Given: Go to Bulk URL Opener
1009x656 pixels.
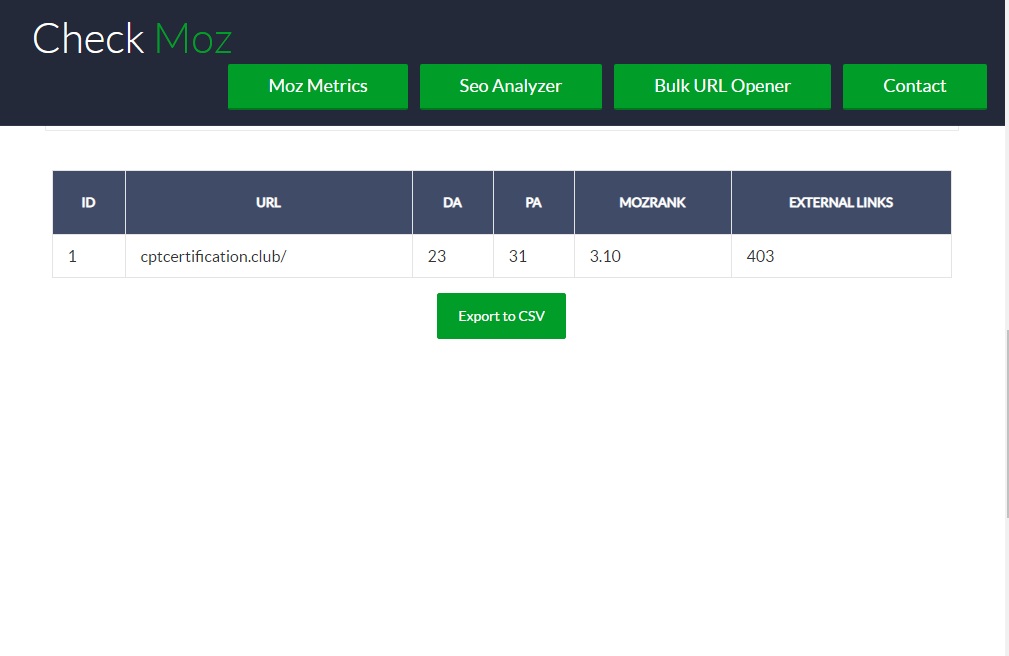Looking at the screenshot, I should pyautogui.click(x=722, y=86).
